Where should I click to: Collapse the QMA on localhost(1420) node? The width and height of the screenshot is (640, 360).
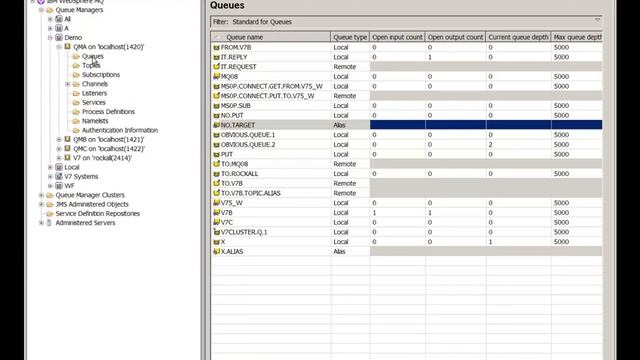(x=59, y=47)
